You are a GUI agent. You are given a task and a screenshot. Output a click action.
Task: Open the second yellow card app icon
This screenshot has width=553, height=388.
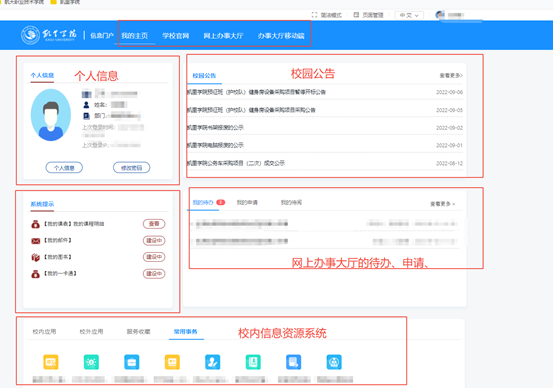point(172,362)
